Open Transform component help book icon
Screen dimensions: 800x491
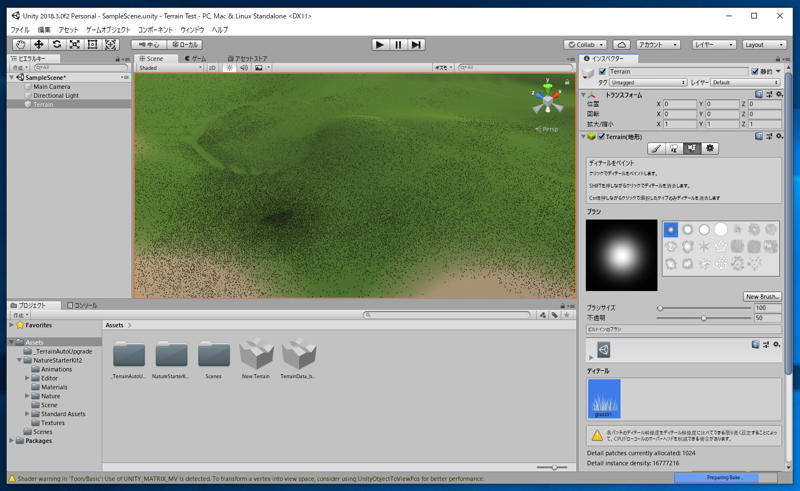pyautogui.click(x=759, y=94)
